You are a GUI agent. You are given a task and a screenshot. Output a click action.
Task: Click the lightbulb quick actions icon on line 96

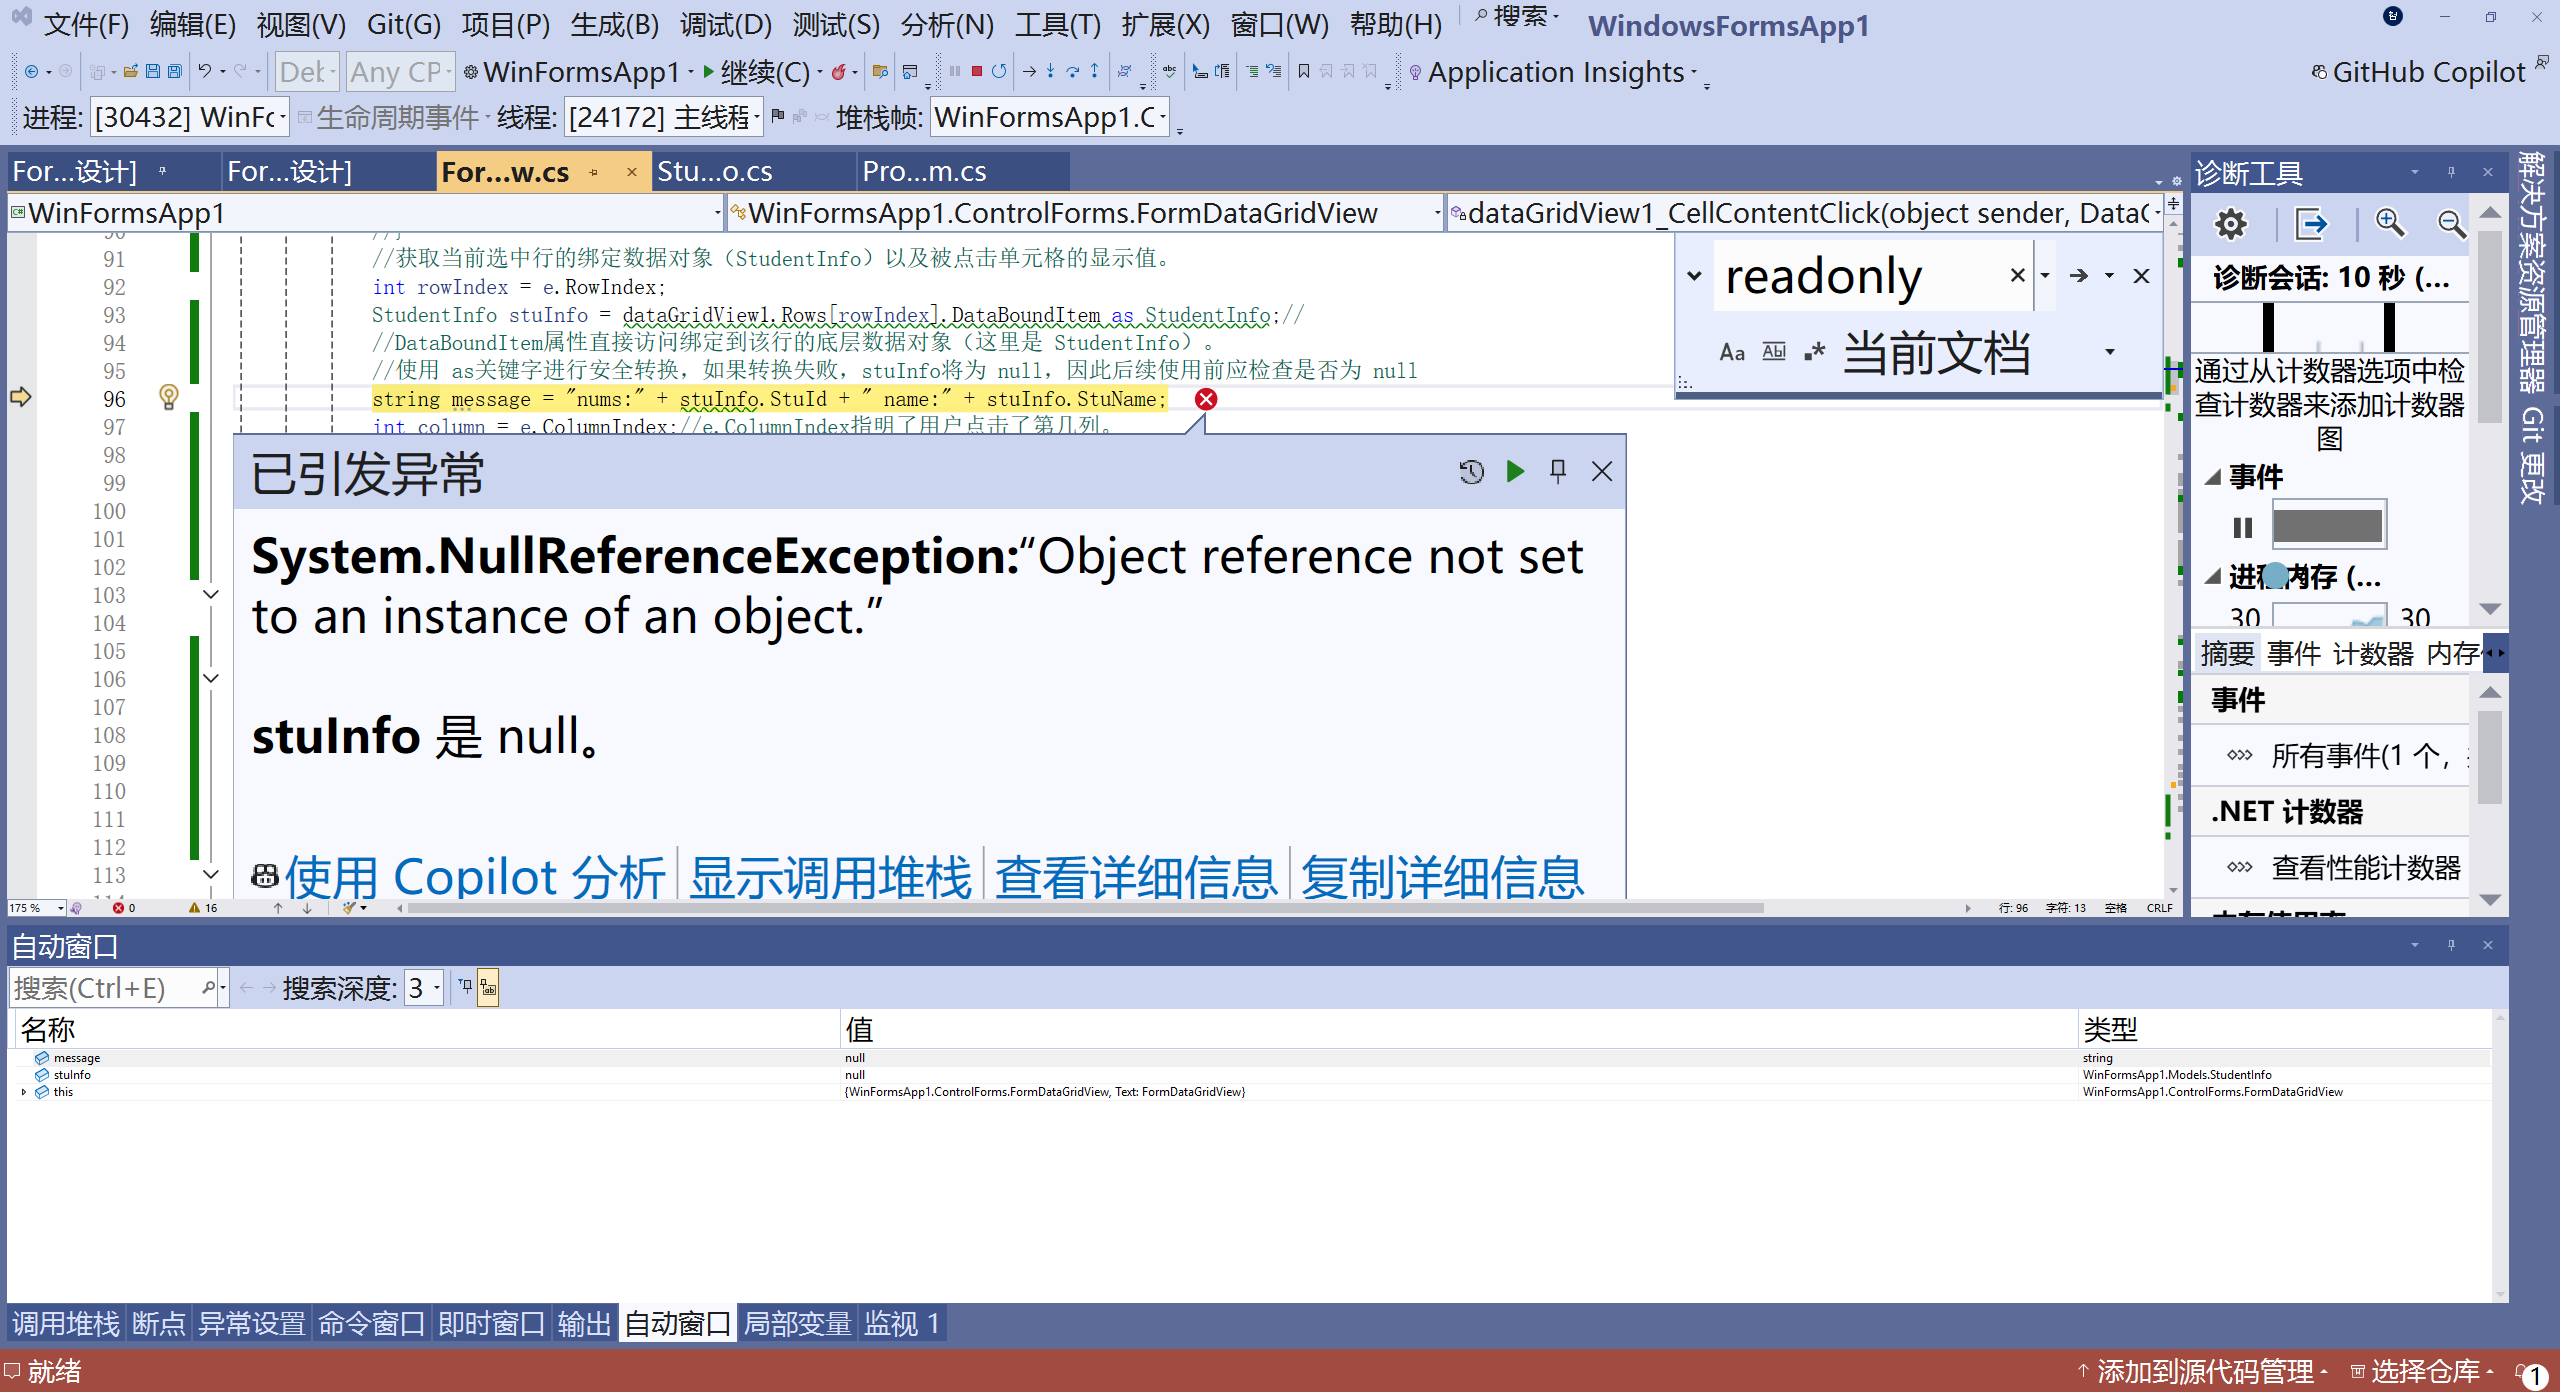point(169,397)
